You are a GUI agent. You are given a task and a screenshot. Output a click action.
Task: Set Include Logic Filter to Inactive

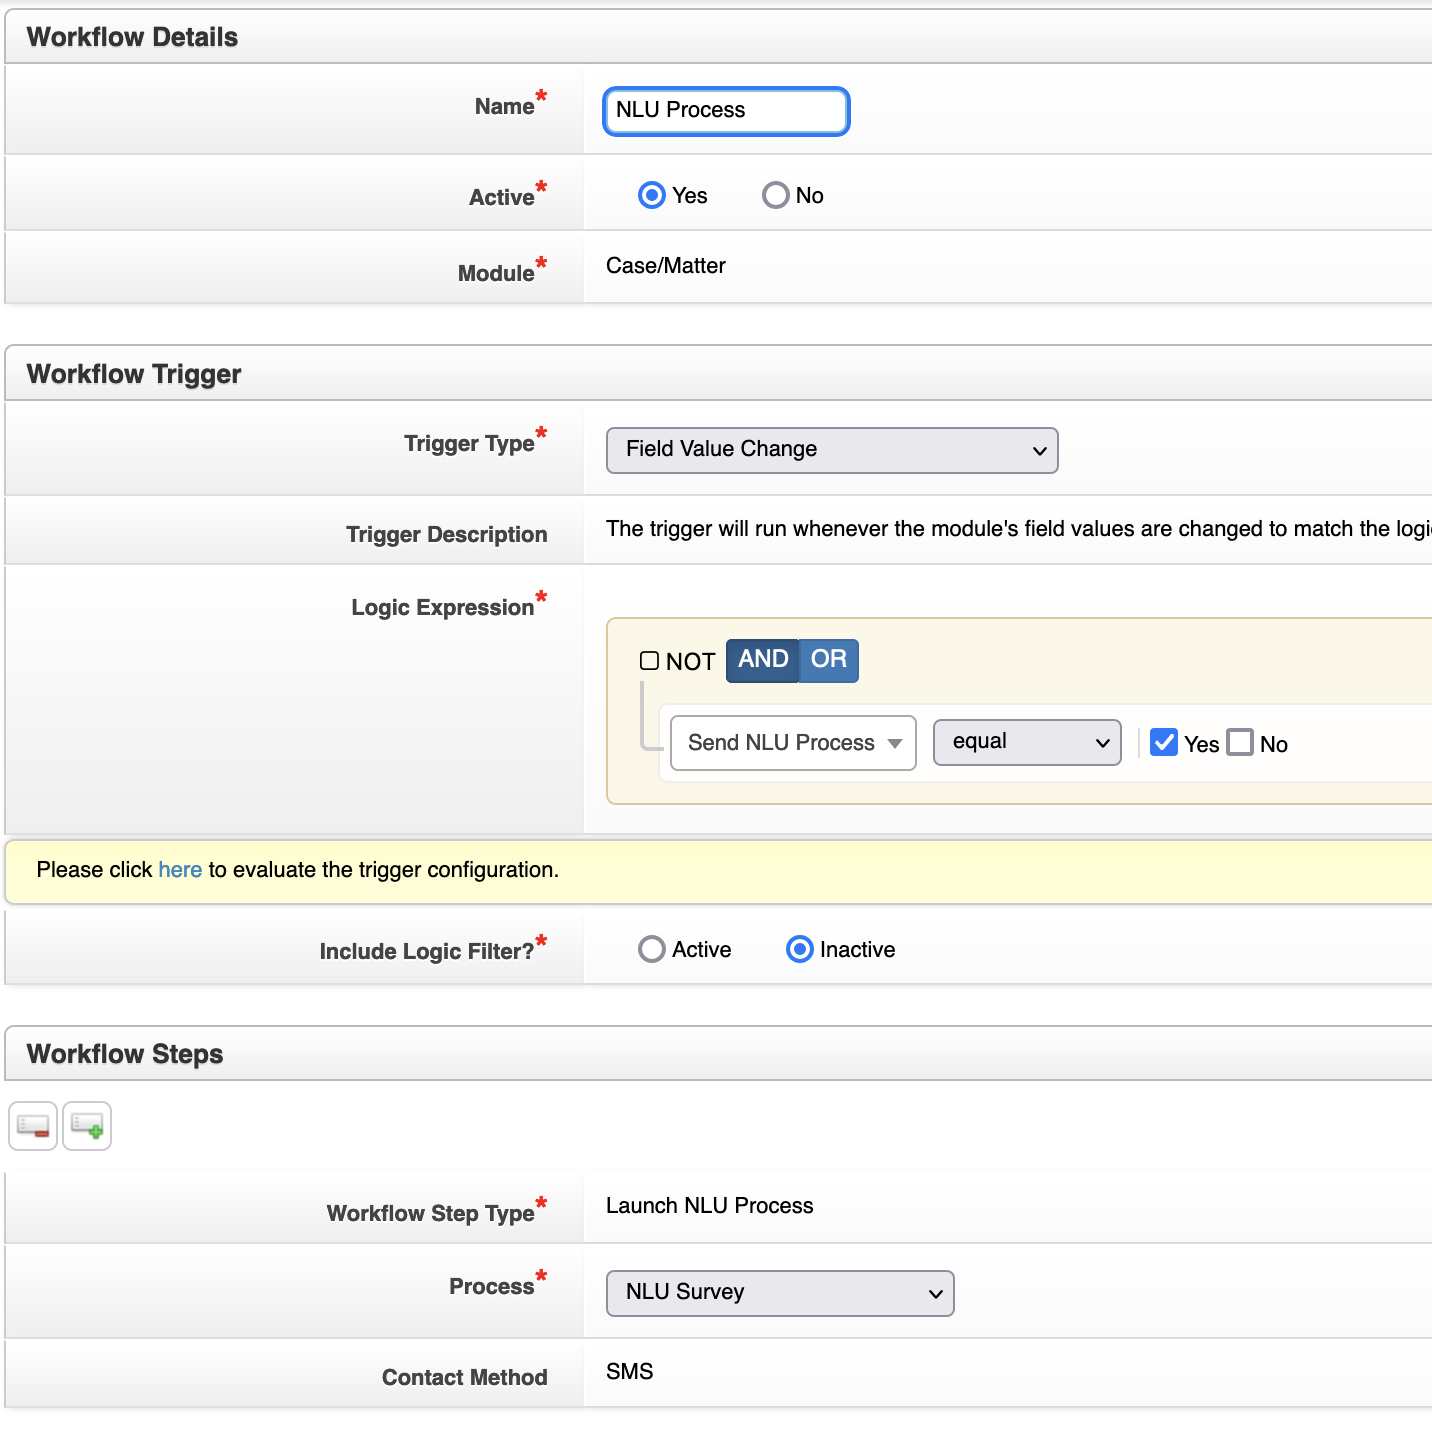pyautogui.click(x=800, y=949)
